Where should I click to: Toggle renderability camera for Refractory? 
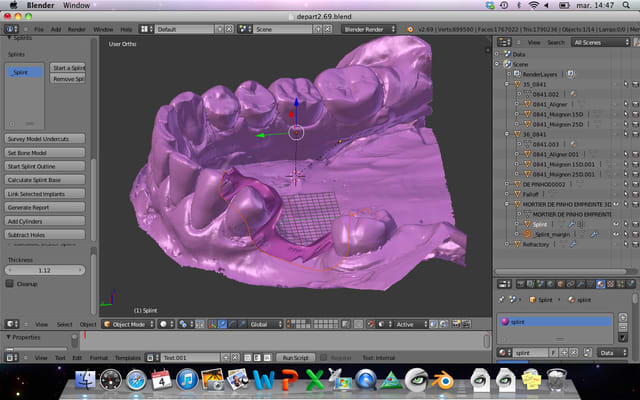tap(635, 244)
